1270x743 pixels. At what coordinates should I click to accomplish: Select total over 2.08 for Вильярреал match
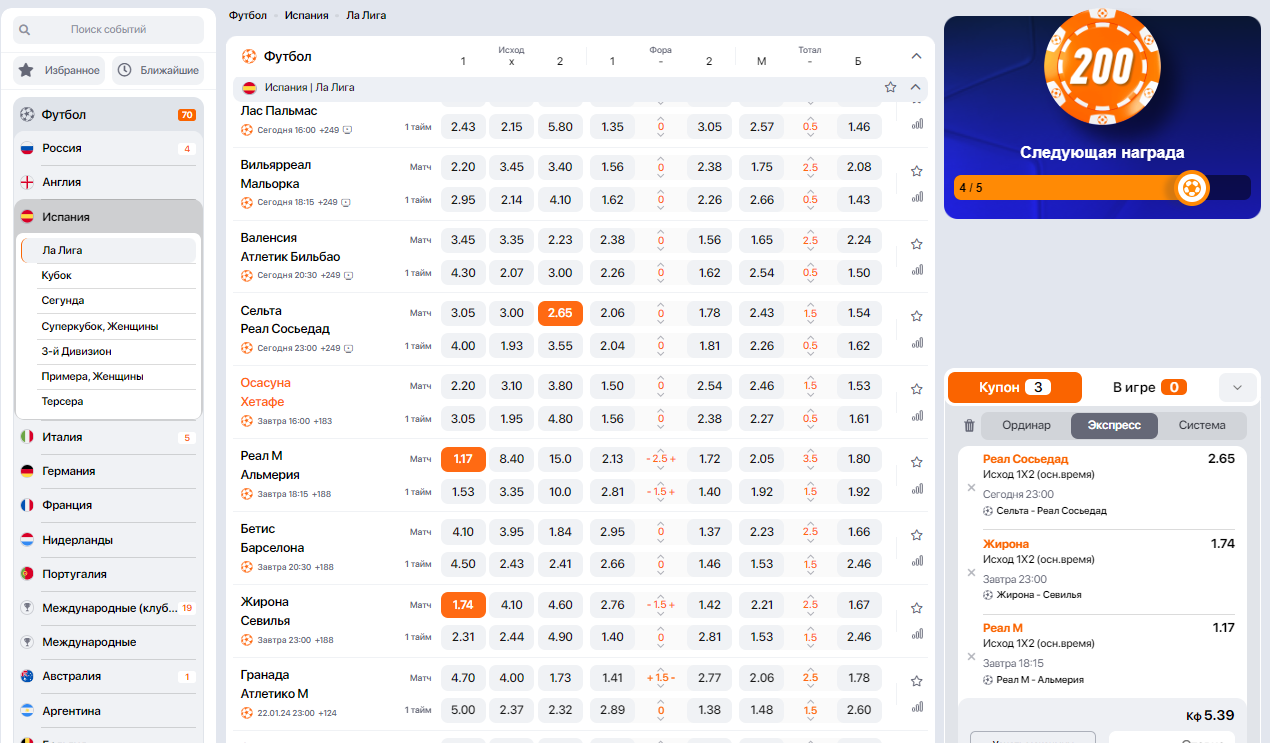(x=859, y=167)
